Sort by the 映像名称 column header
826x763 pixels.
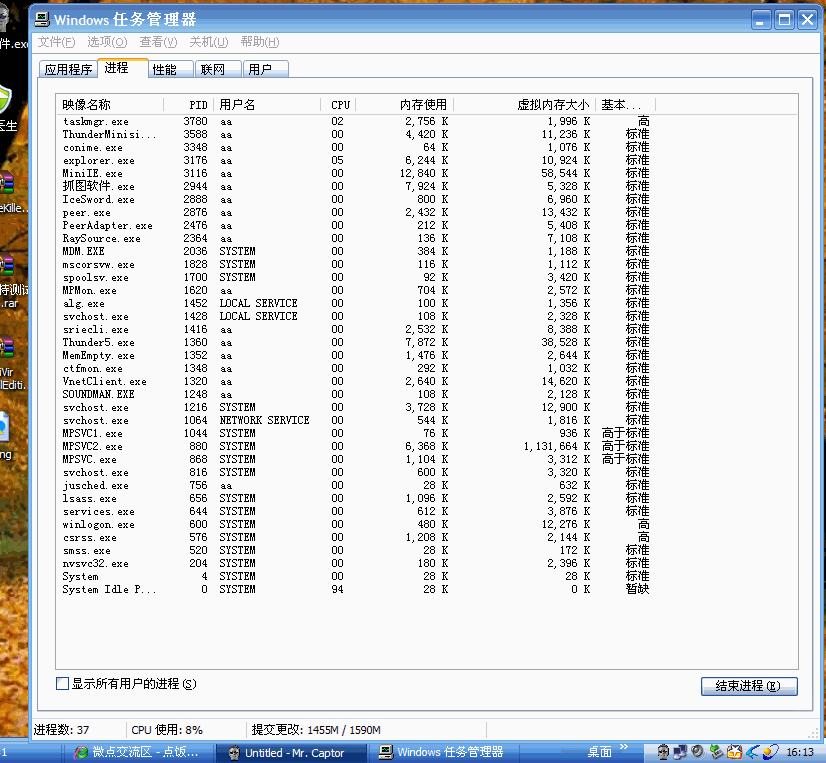pyautogui.click(x=110, y=104)
